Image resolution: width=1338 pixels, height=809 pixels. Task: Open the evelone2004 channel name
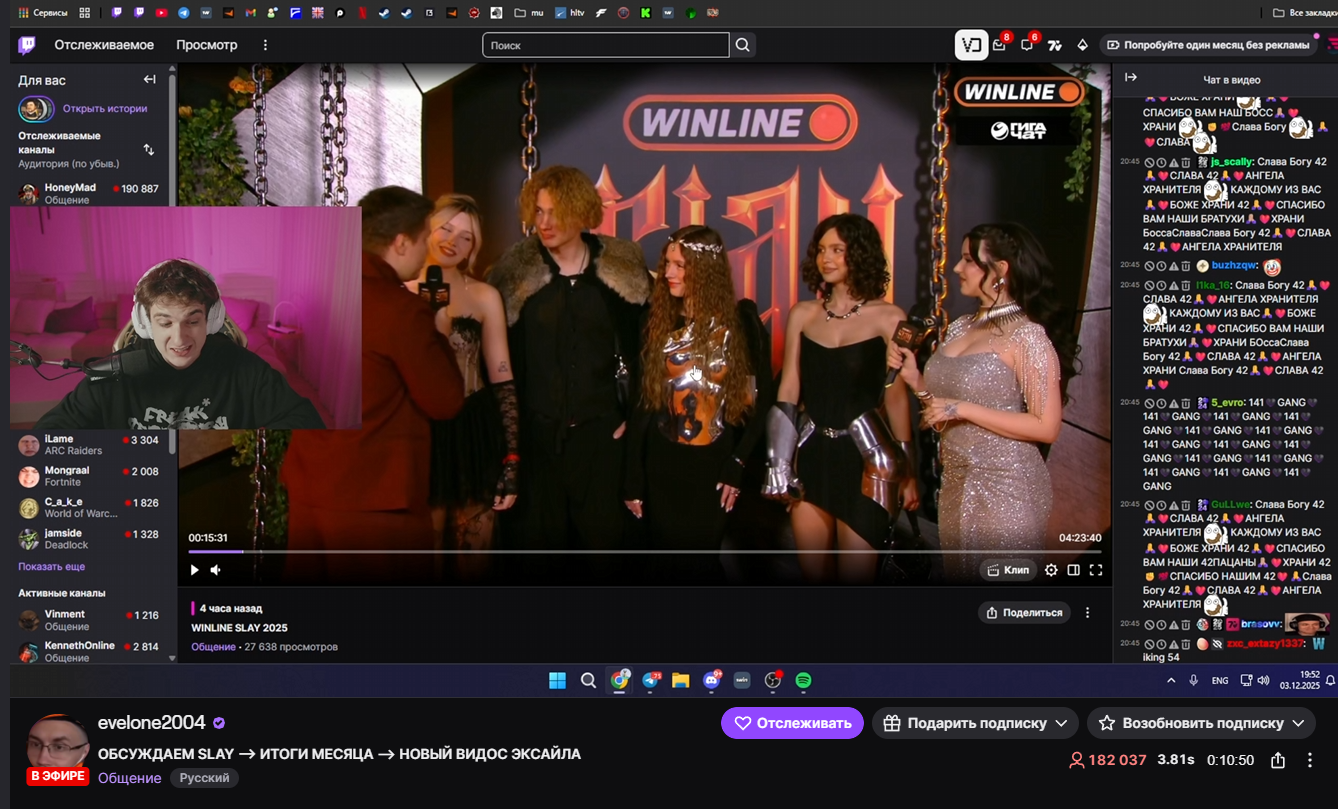tap(152, 723)
